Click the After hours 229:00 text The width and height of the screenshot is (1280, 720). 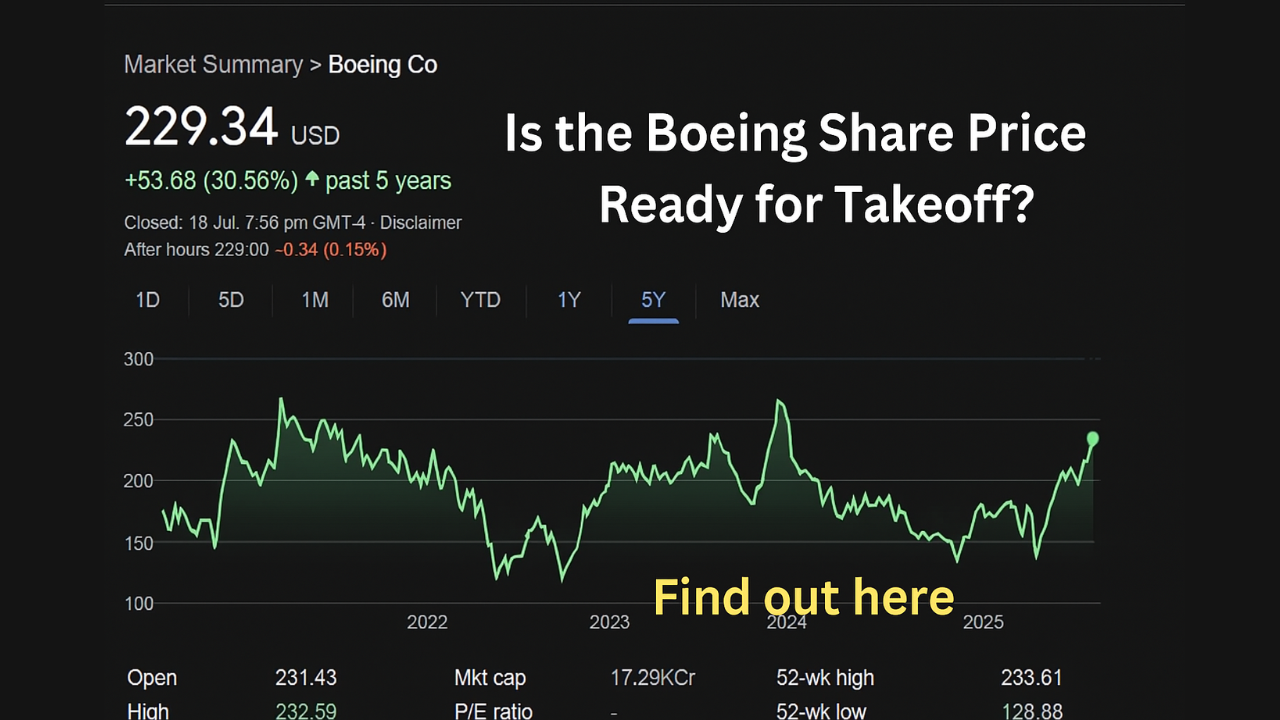pyautogui.click(x=196, y=250)
